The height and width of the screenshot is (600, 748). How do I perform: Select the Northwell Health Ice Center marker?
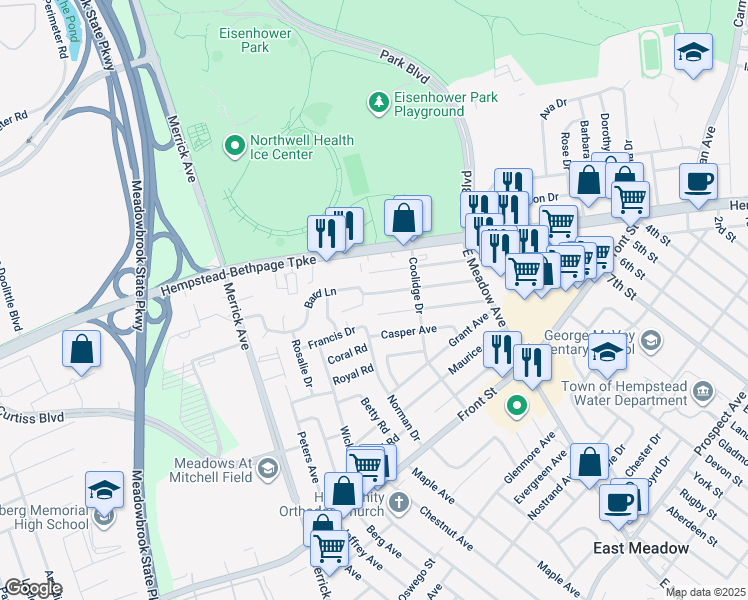(x=235, y=147)
